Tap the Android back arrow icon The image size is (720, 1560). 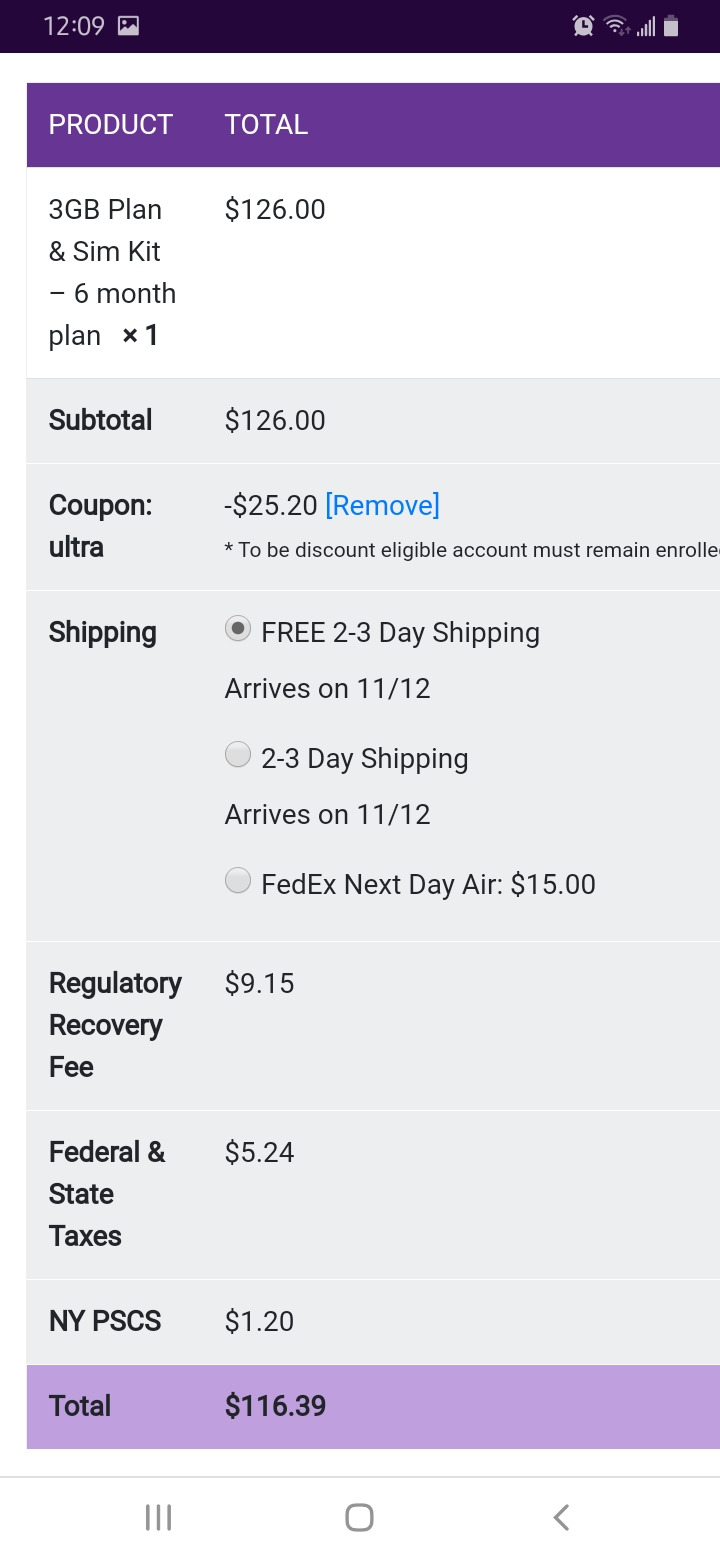[x=561, y=1517]
